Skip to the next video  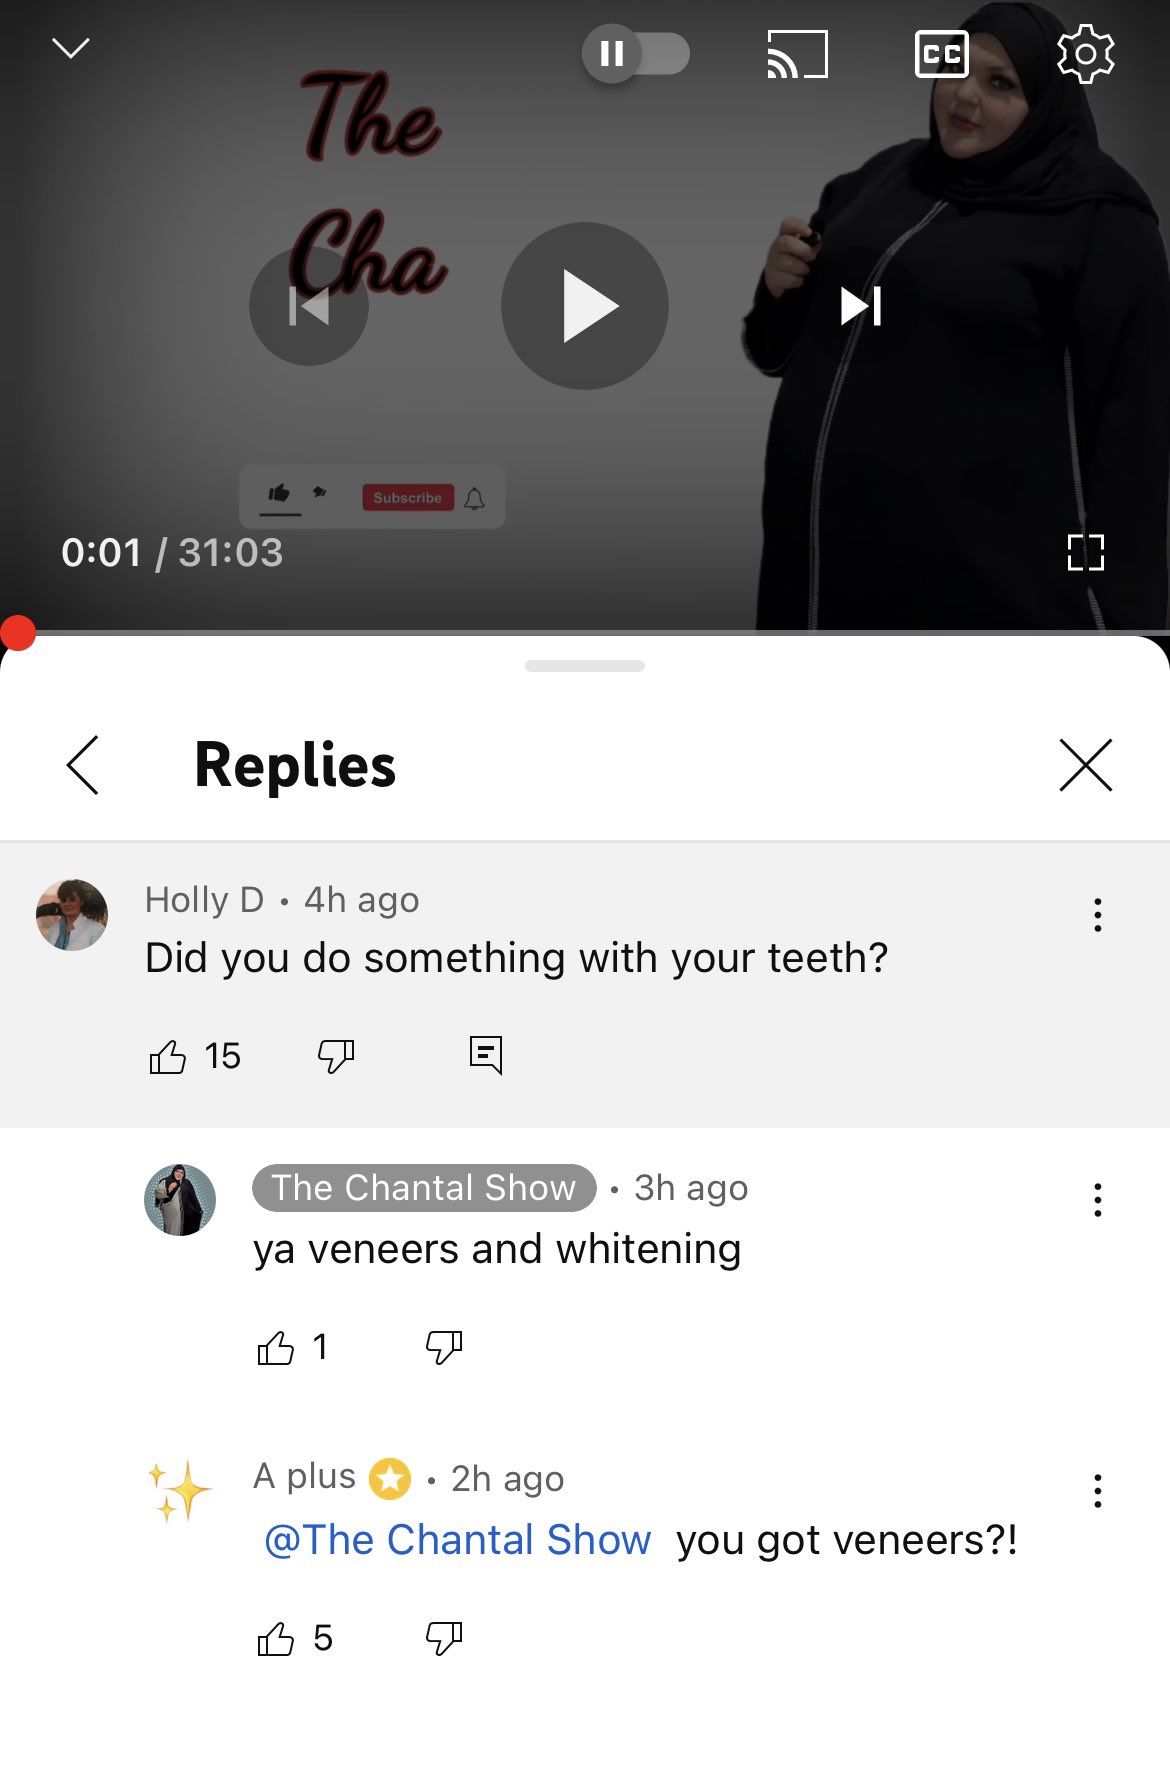[x=861, y=306]
